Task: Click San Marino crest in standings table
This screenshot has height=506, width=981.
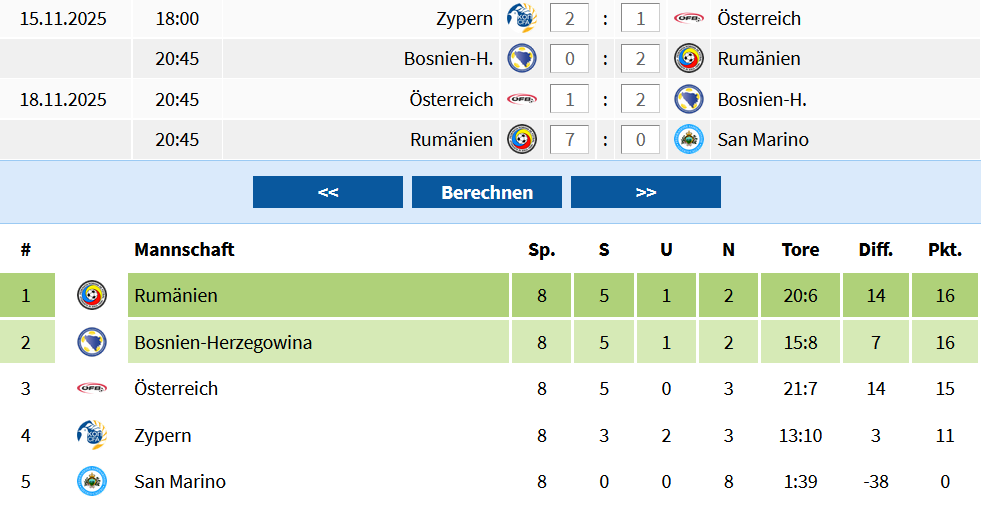Action: click(92, 481)
